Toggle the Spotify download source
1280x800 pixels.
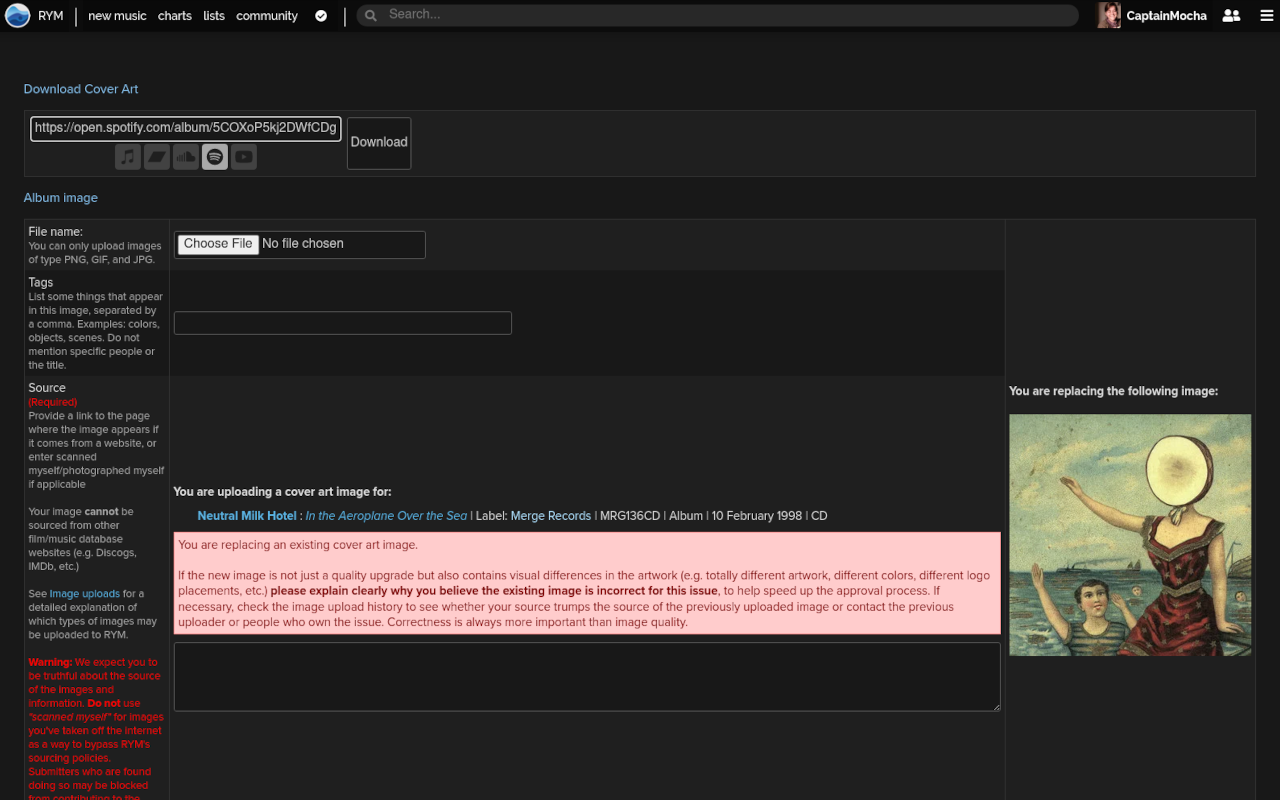214,156
